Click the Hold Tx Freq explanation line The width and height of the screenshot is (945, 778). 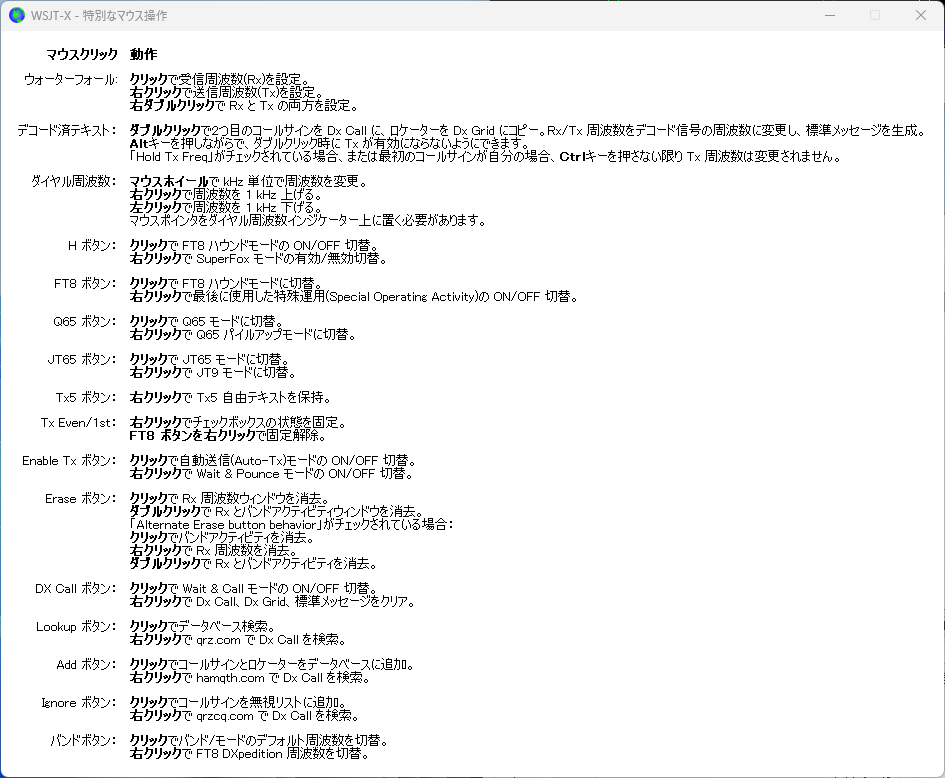point(486,157)
